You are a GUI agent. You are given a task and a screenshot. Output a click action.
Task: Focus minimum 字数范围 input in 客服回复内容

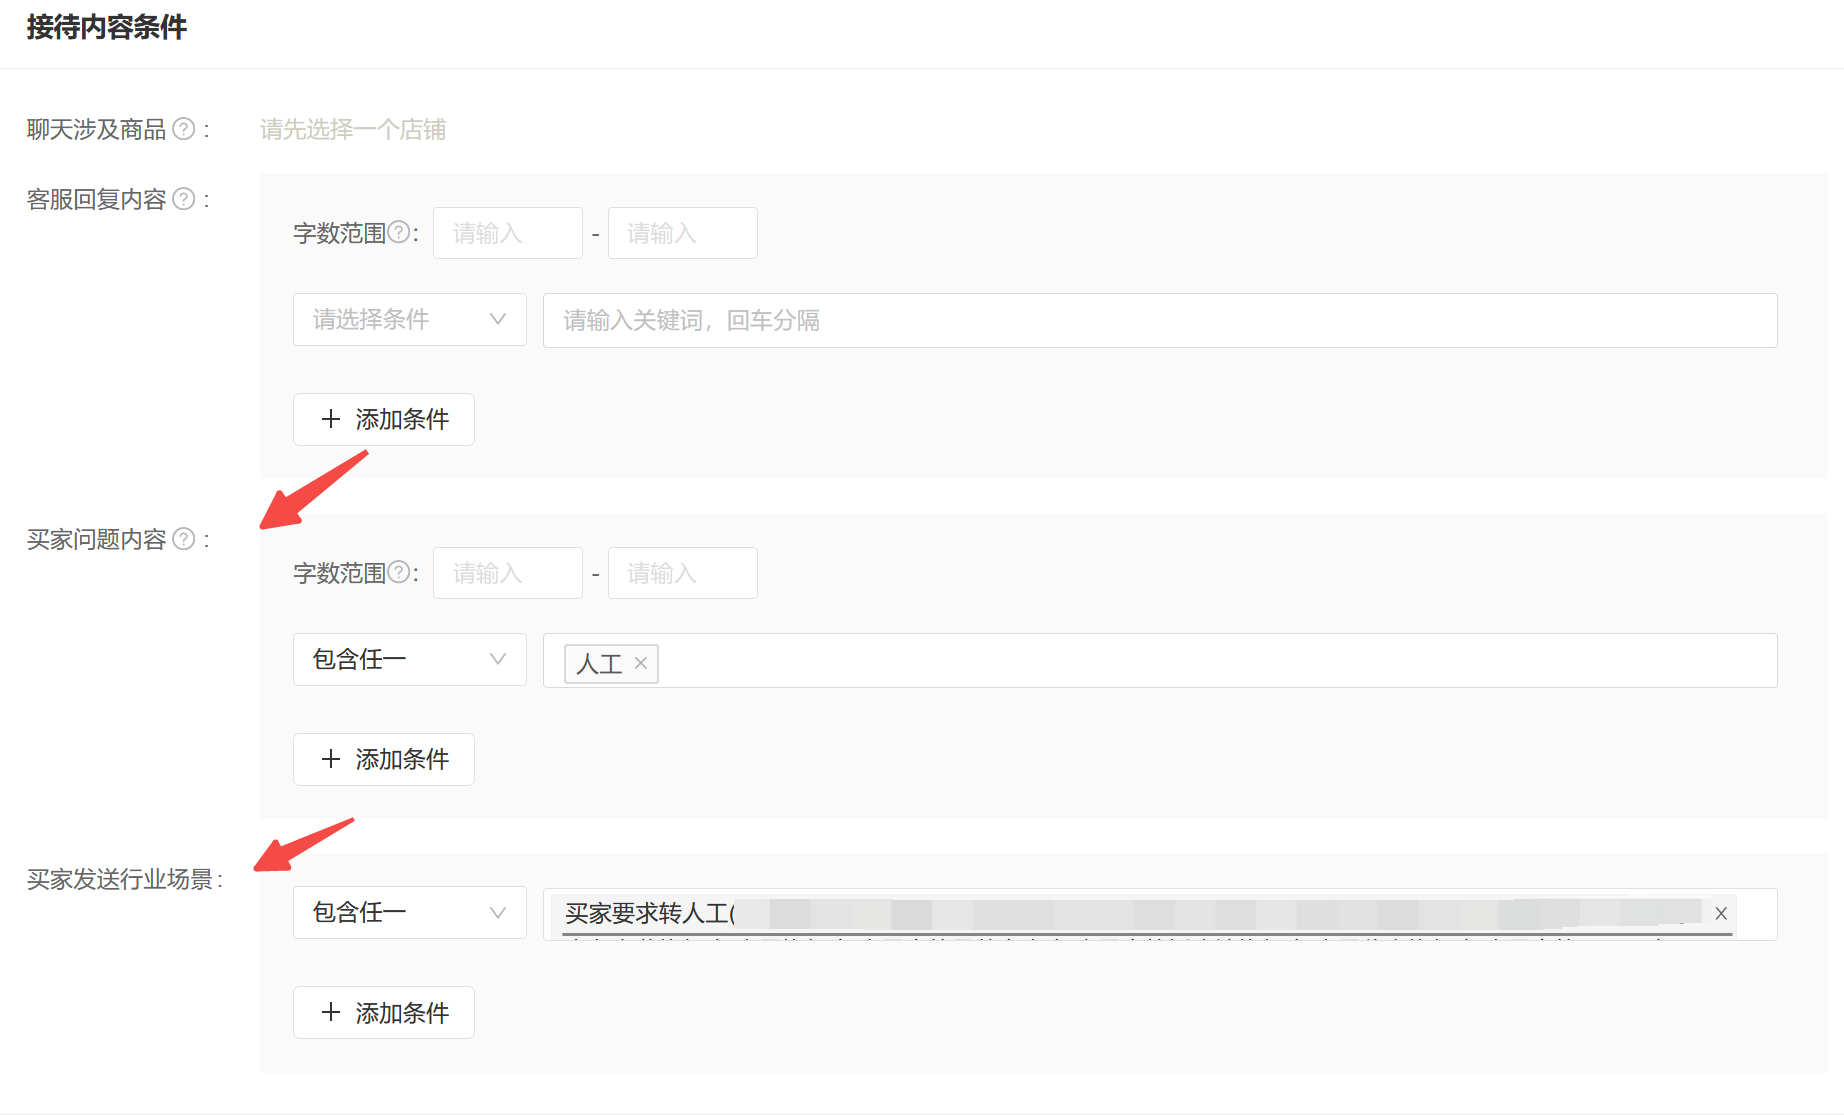(508, 233)
